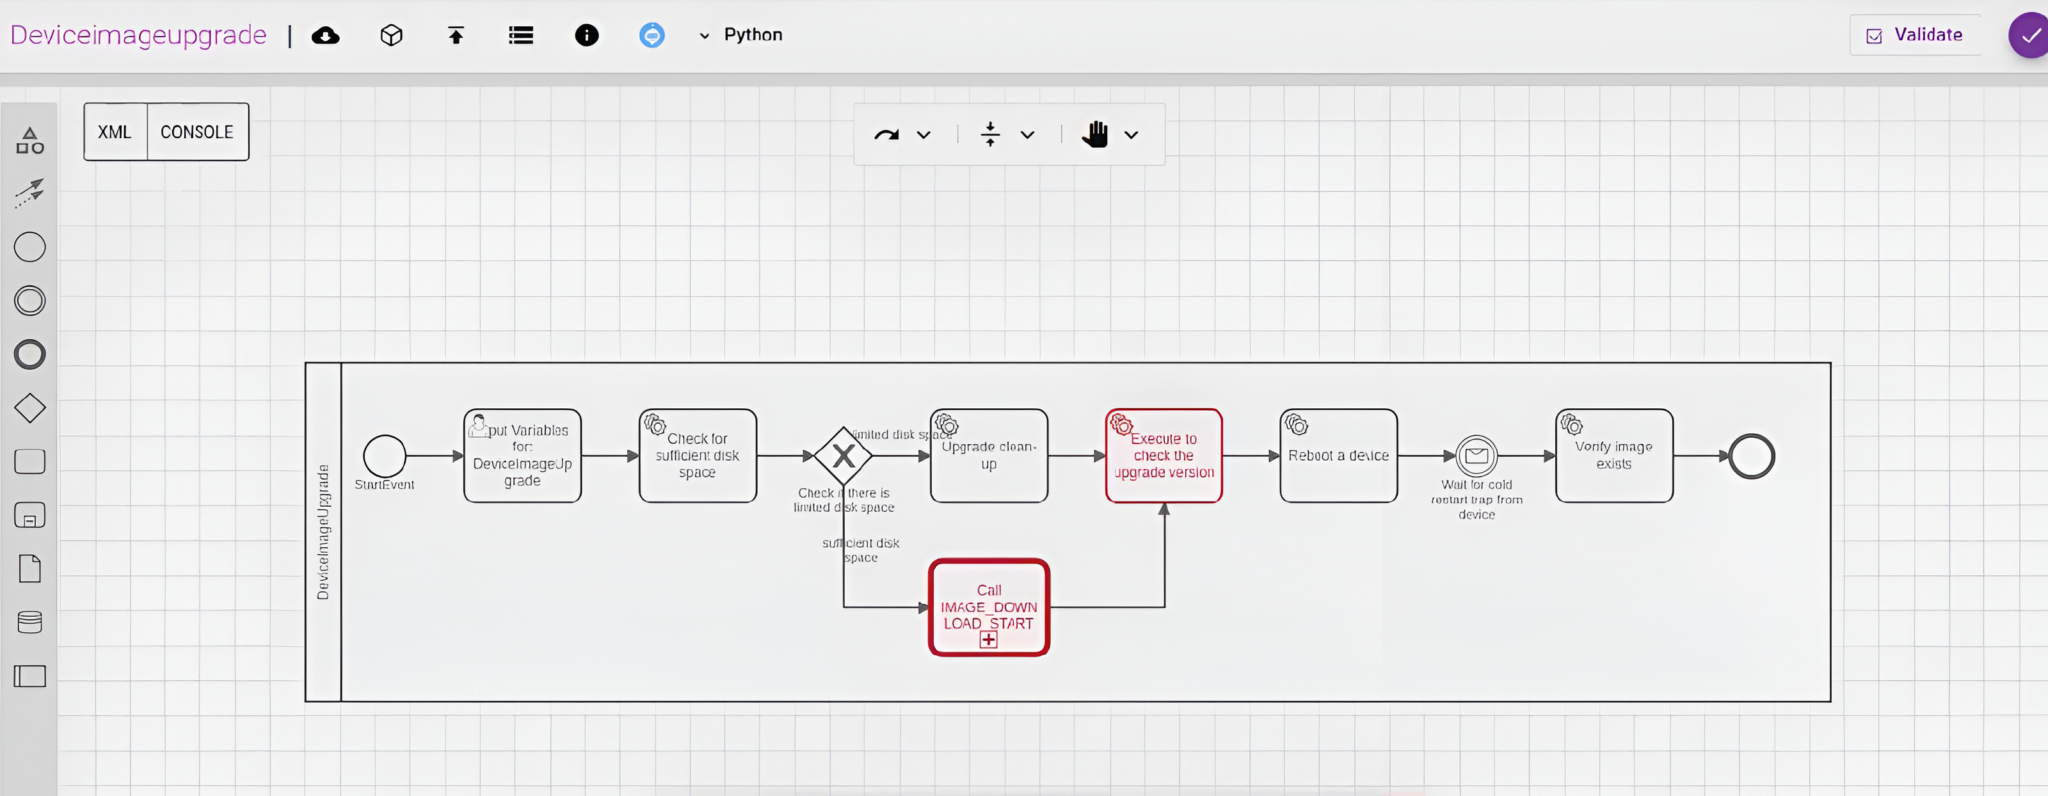Image resolution: width=2048 pixels, height=796 pixels.
Task: Select the end event bold circle tool
Action: [30, 354]
